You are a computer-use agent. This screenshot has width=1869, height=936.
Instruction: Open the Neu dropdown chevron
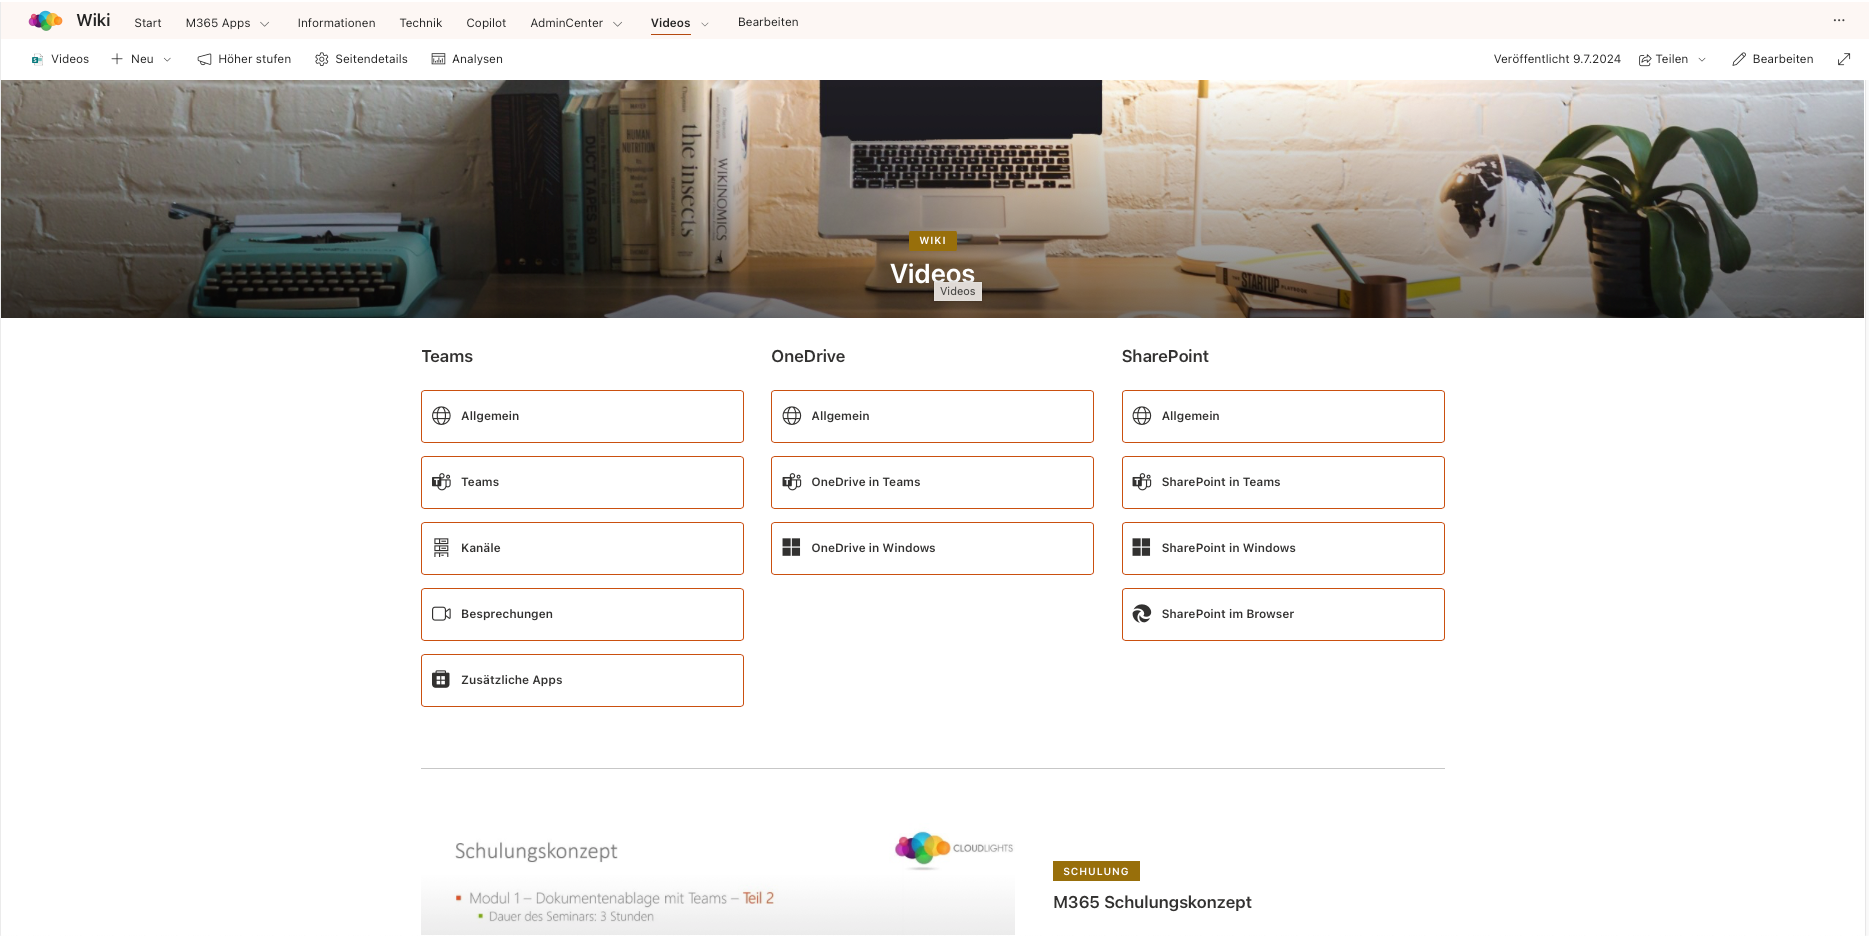tap(167, 60)
